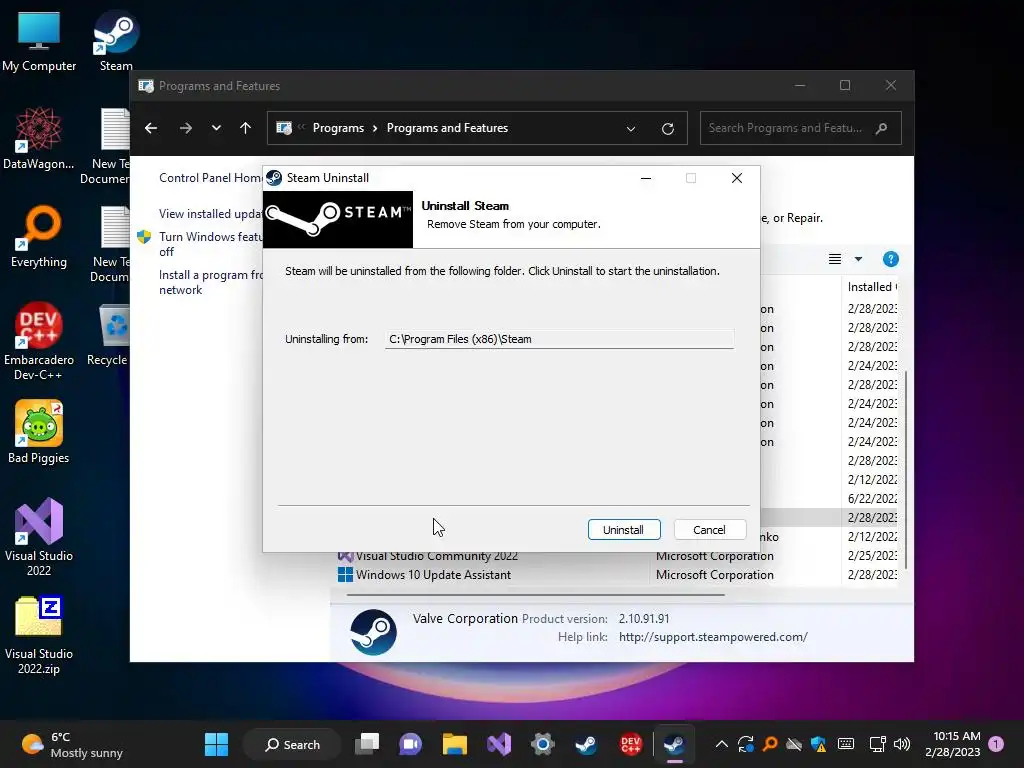Show hidden system tray icons
The image size is (1024, 768).
pos(722,744)
